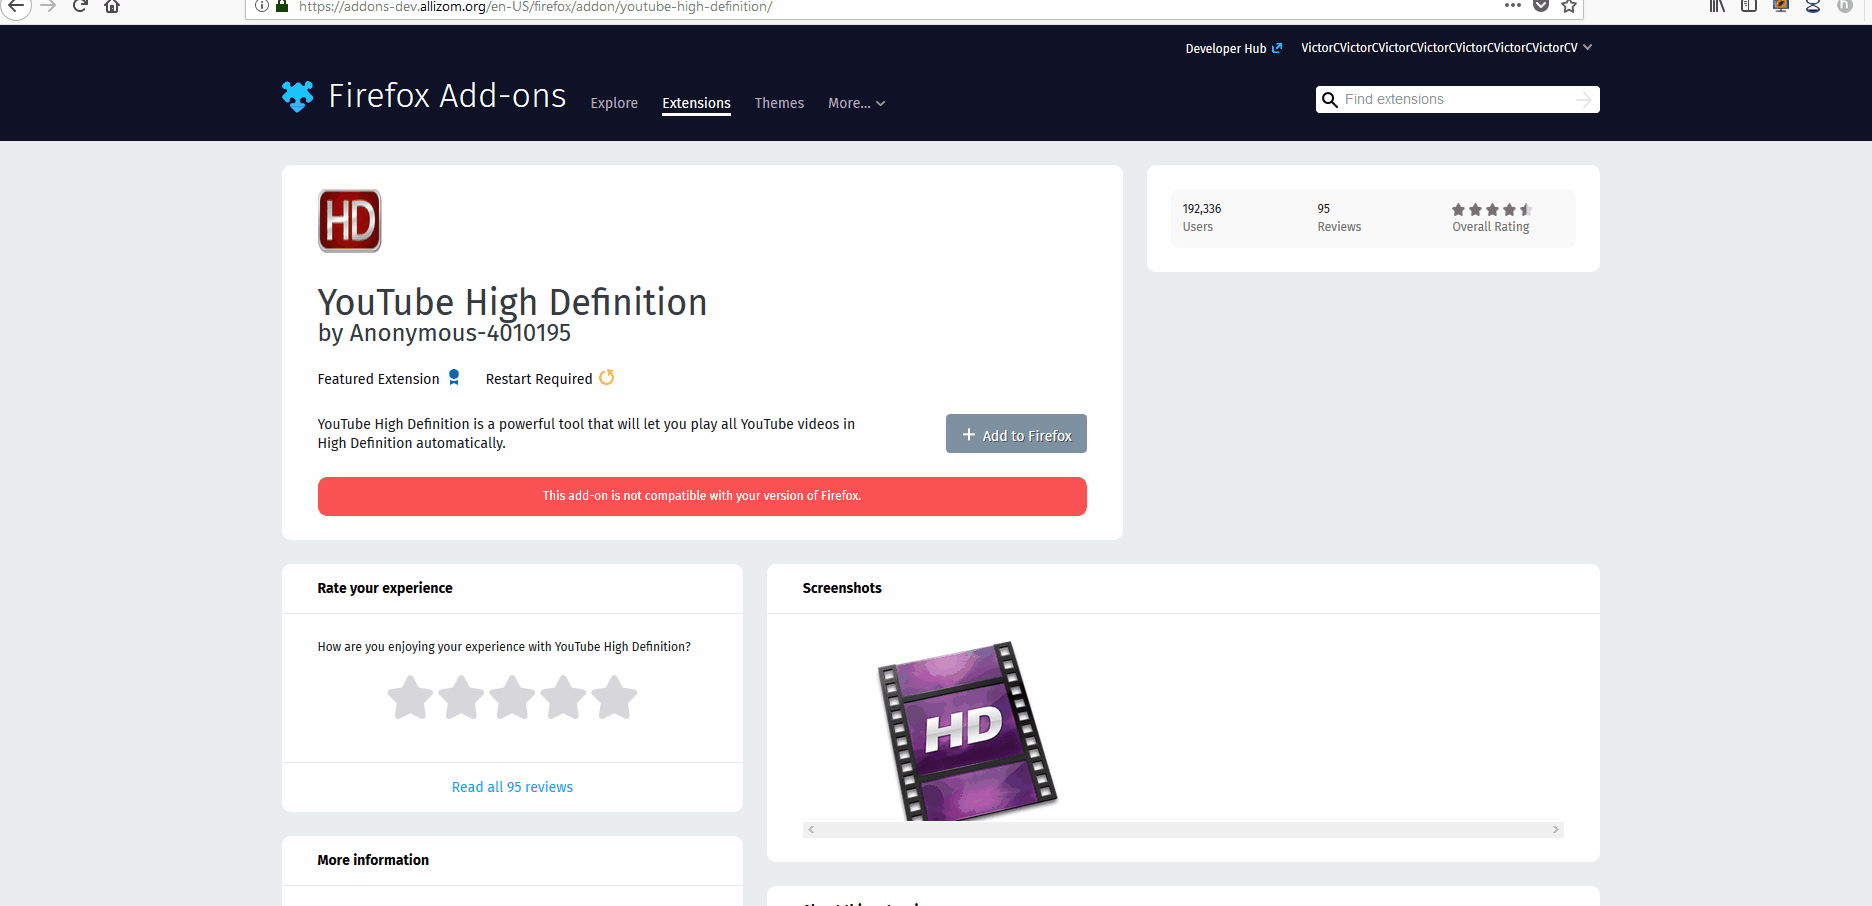
Task: Open the Library icon in the toolbar
Action: [x=1717, y=6]
